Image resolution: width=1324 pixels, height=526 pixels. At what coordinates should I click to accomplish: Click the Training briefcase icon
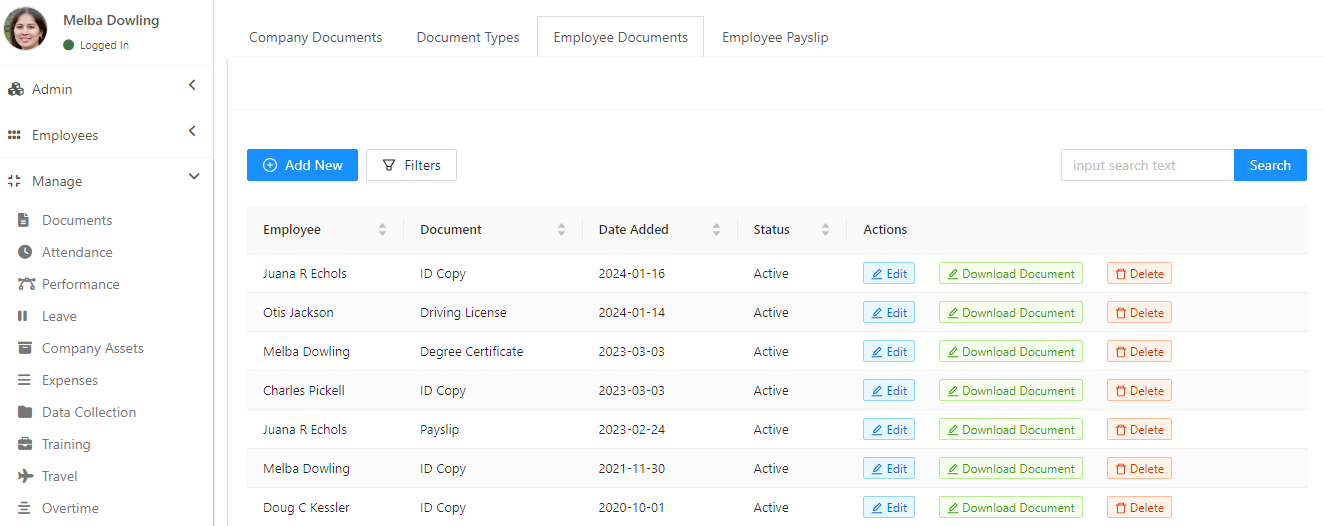click(x=24, y=444)
